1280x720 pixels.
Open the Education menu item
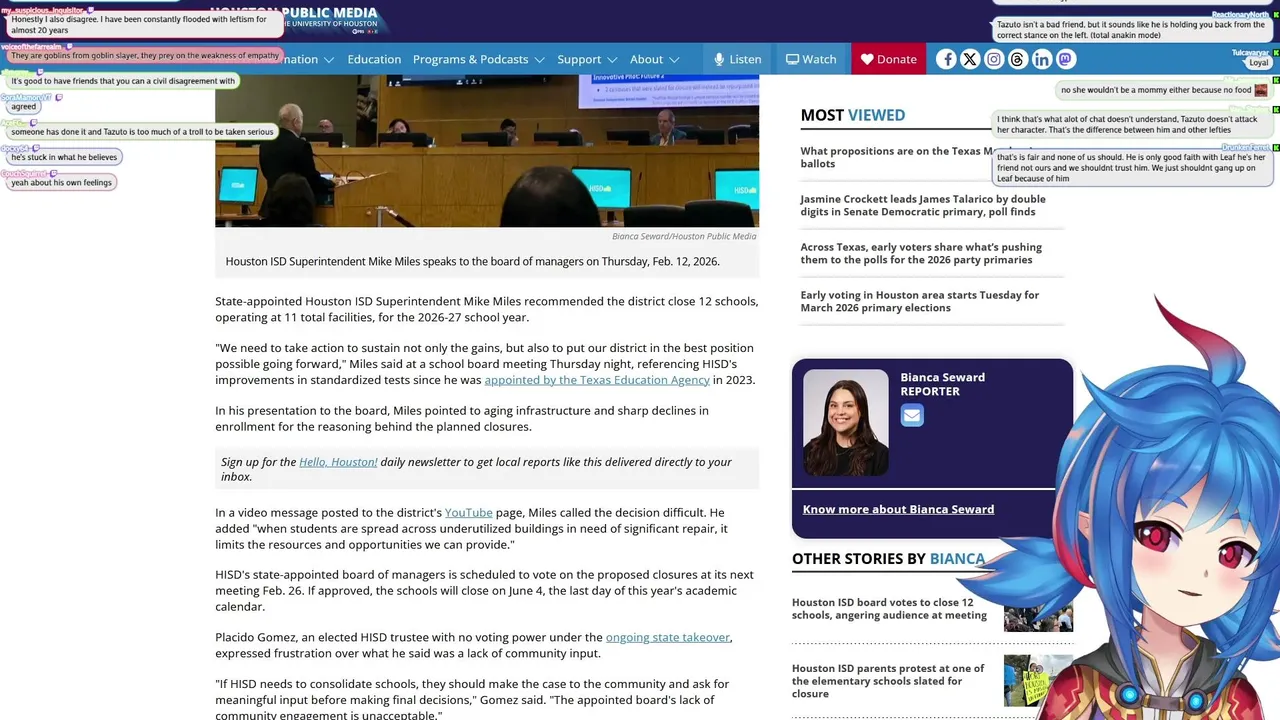(374, 59)
